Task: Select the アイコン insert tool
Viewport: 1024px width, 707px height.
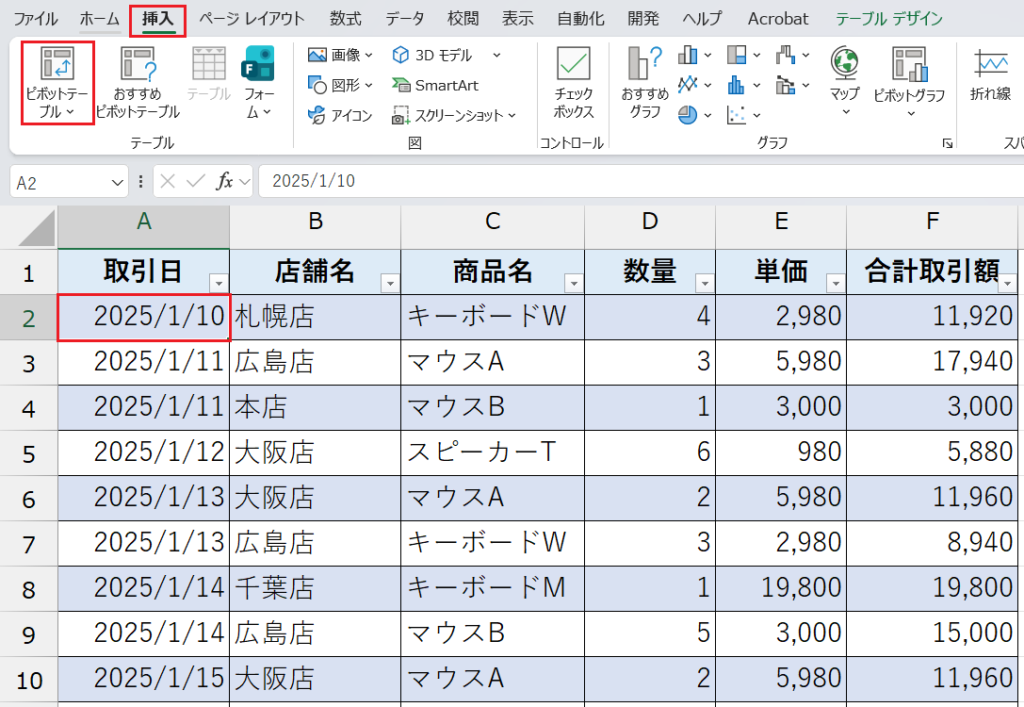Action: [340, 114]
